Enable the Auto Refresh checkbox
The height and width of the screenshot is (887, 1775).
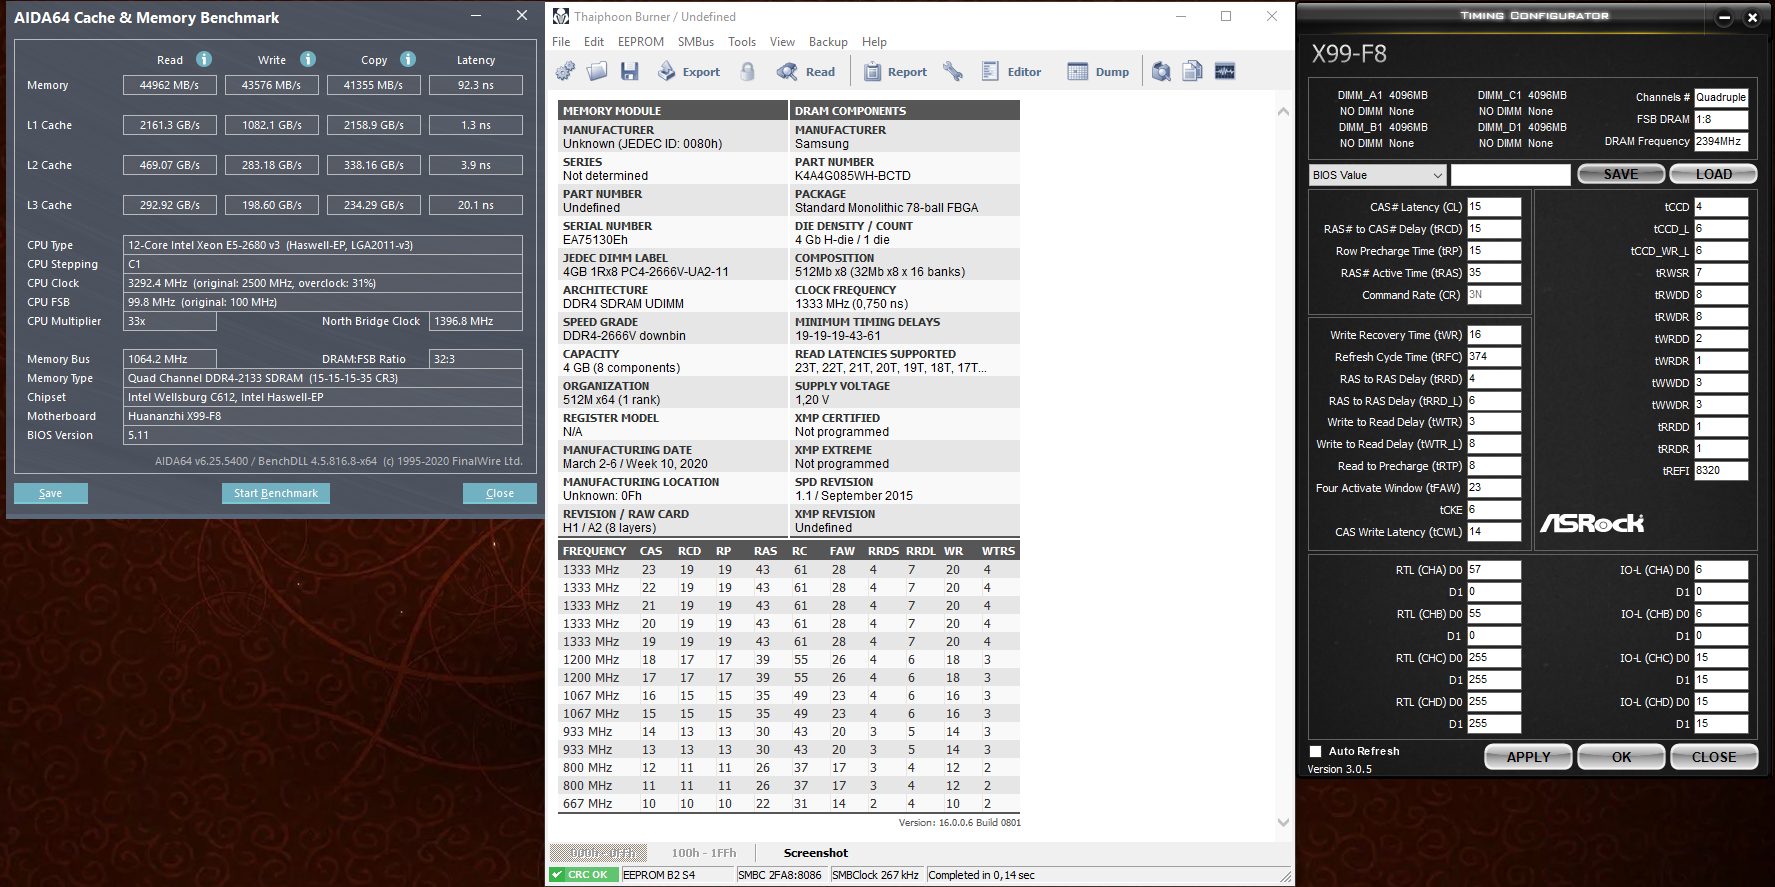point(1315,751)
